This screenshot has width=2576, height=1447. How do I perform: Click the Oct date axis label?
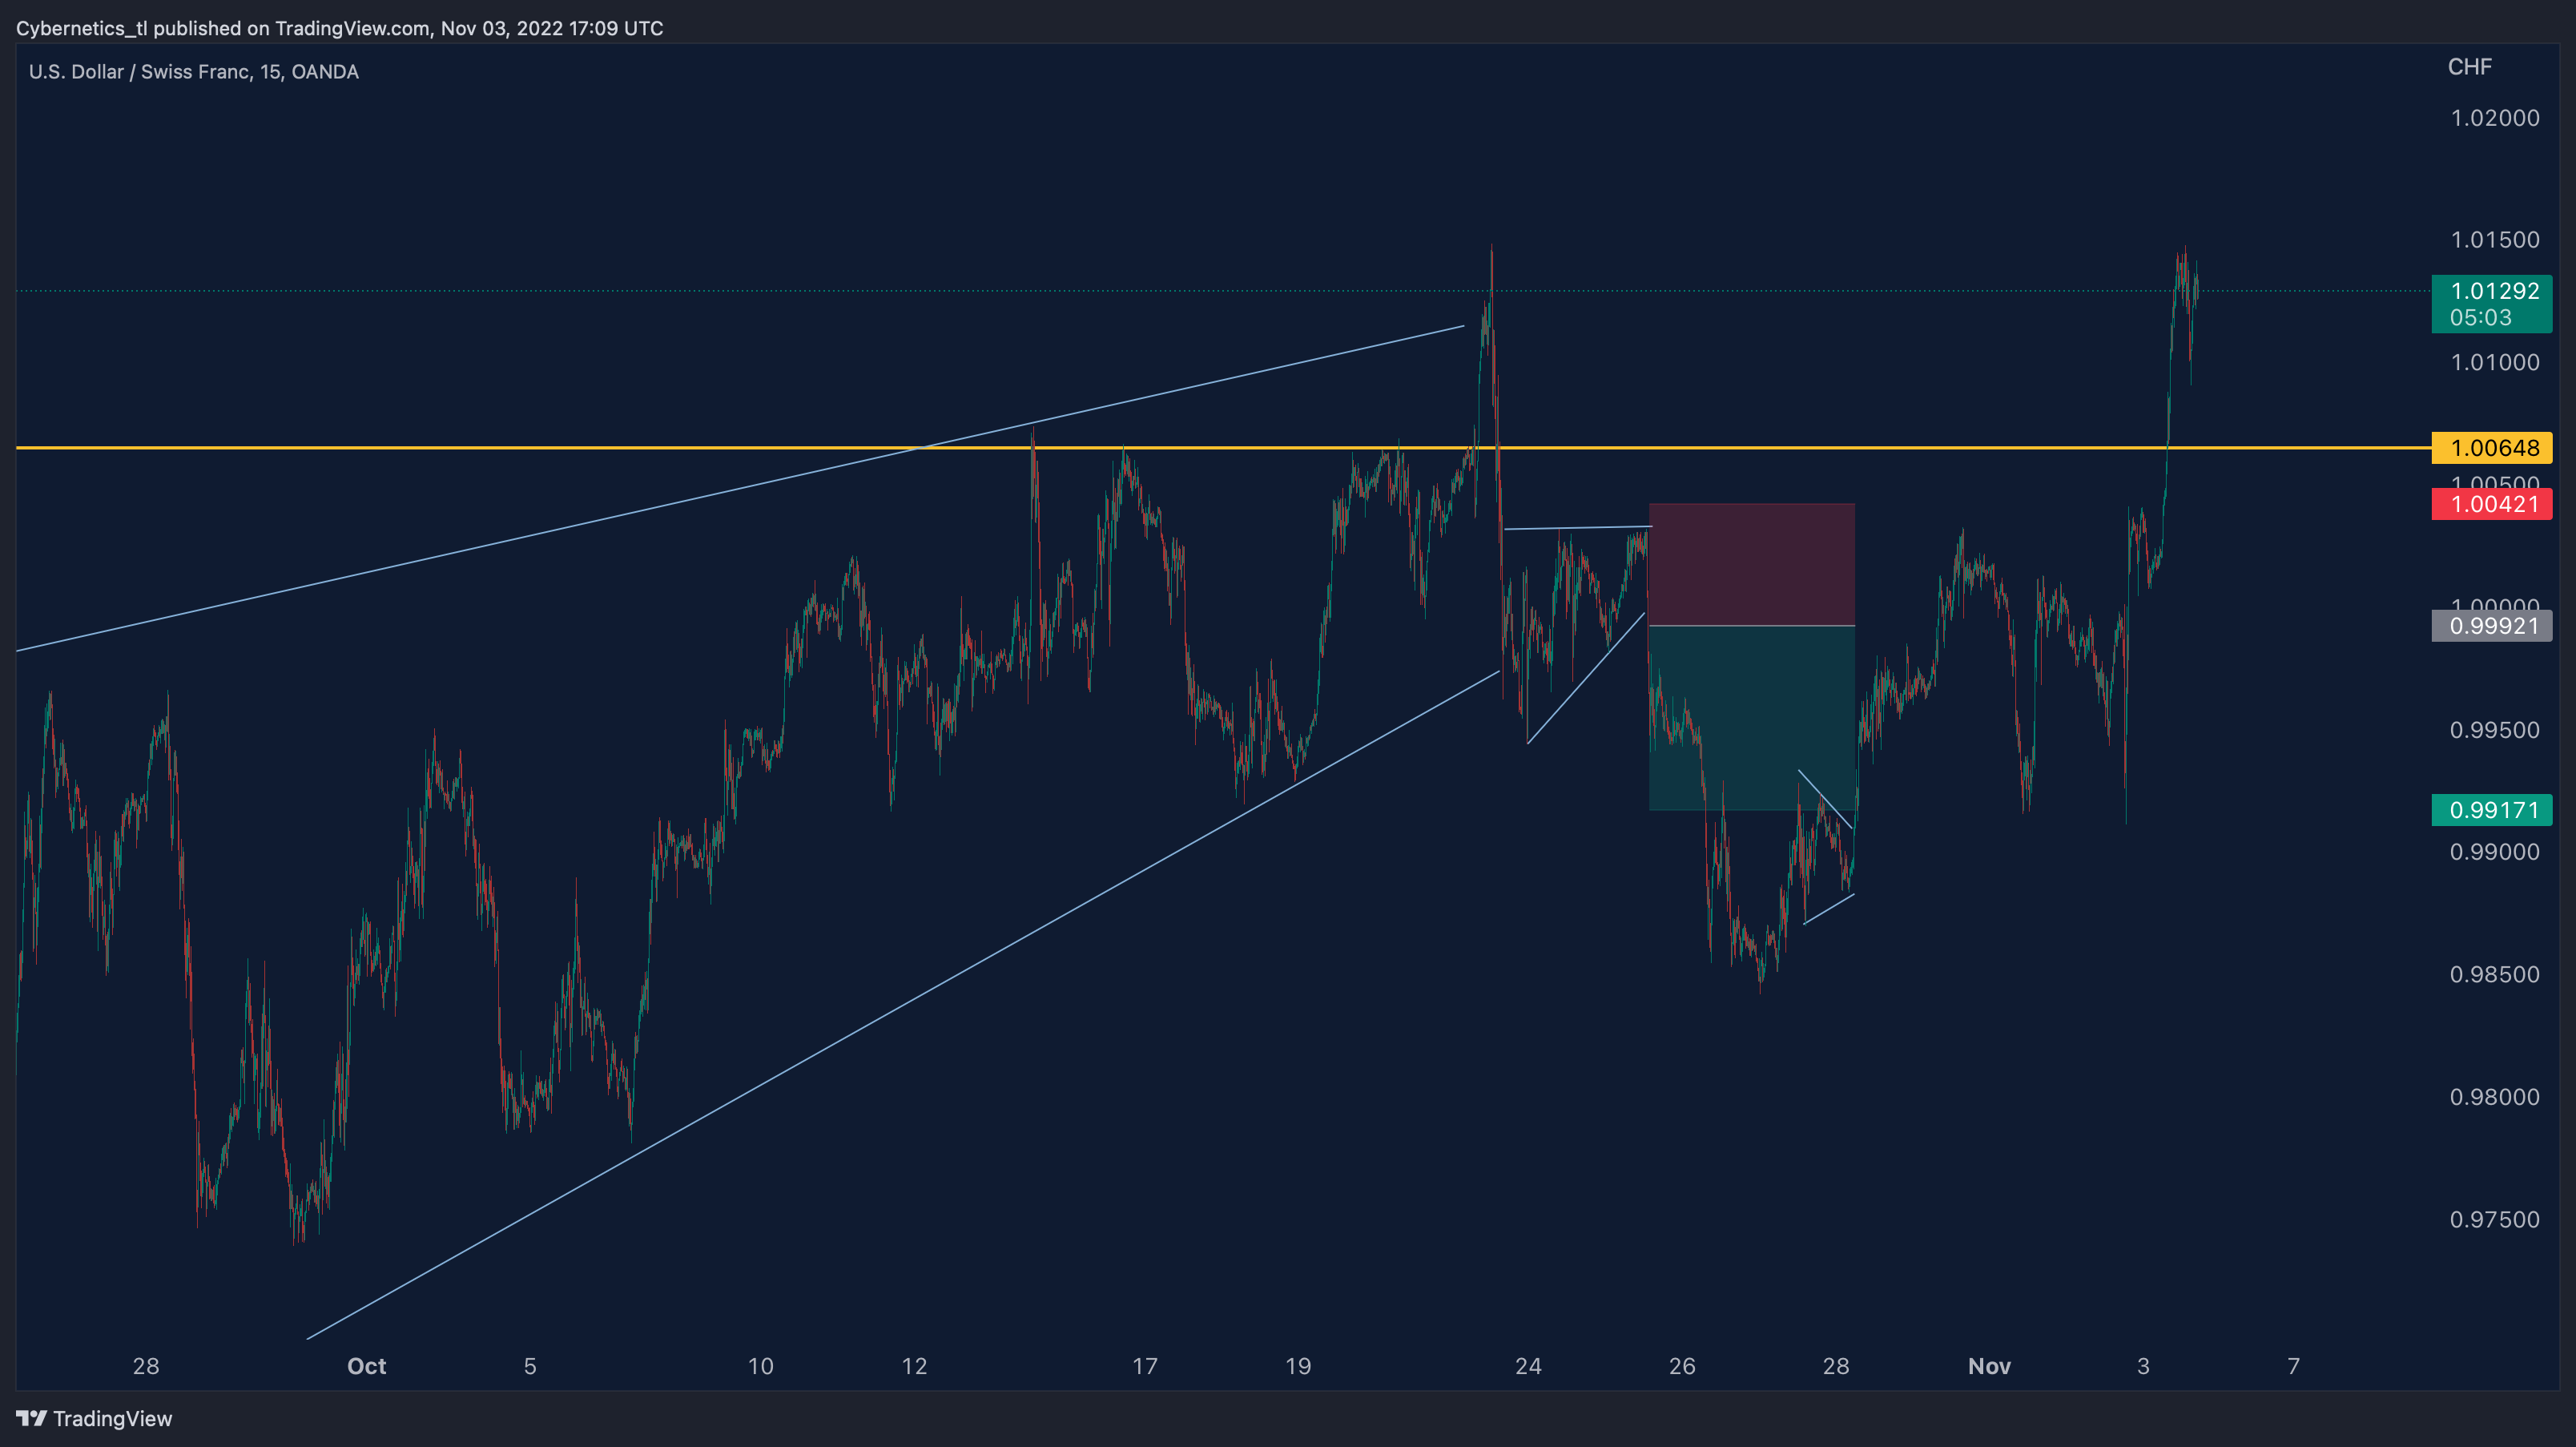coord(366,1366)
